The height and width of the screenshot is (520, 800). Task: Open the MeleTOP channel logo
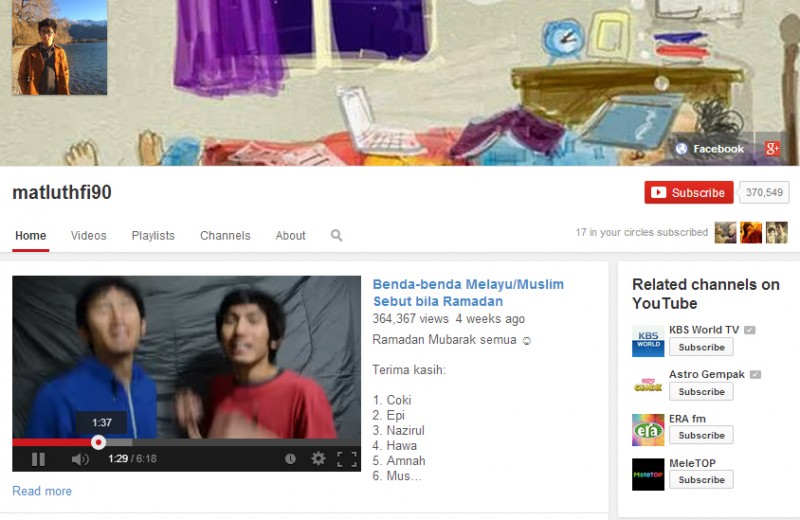(647, 473)
